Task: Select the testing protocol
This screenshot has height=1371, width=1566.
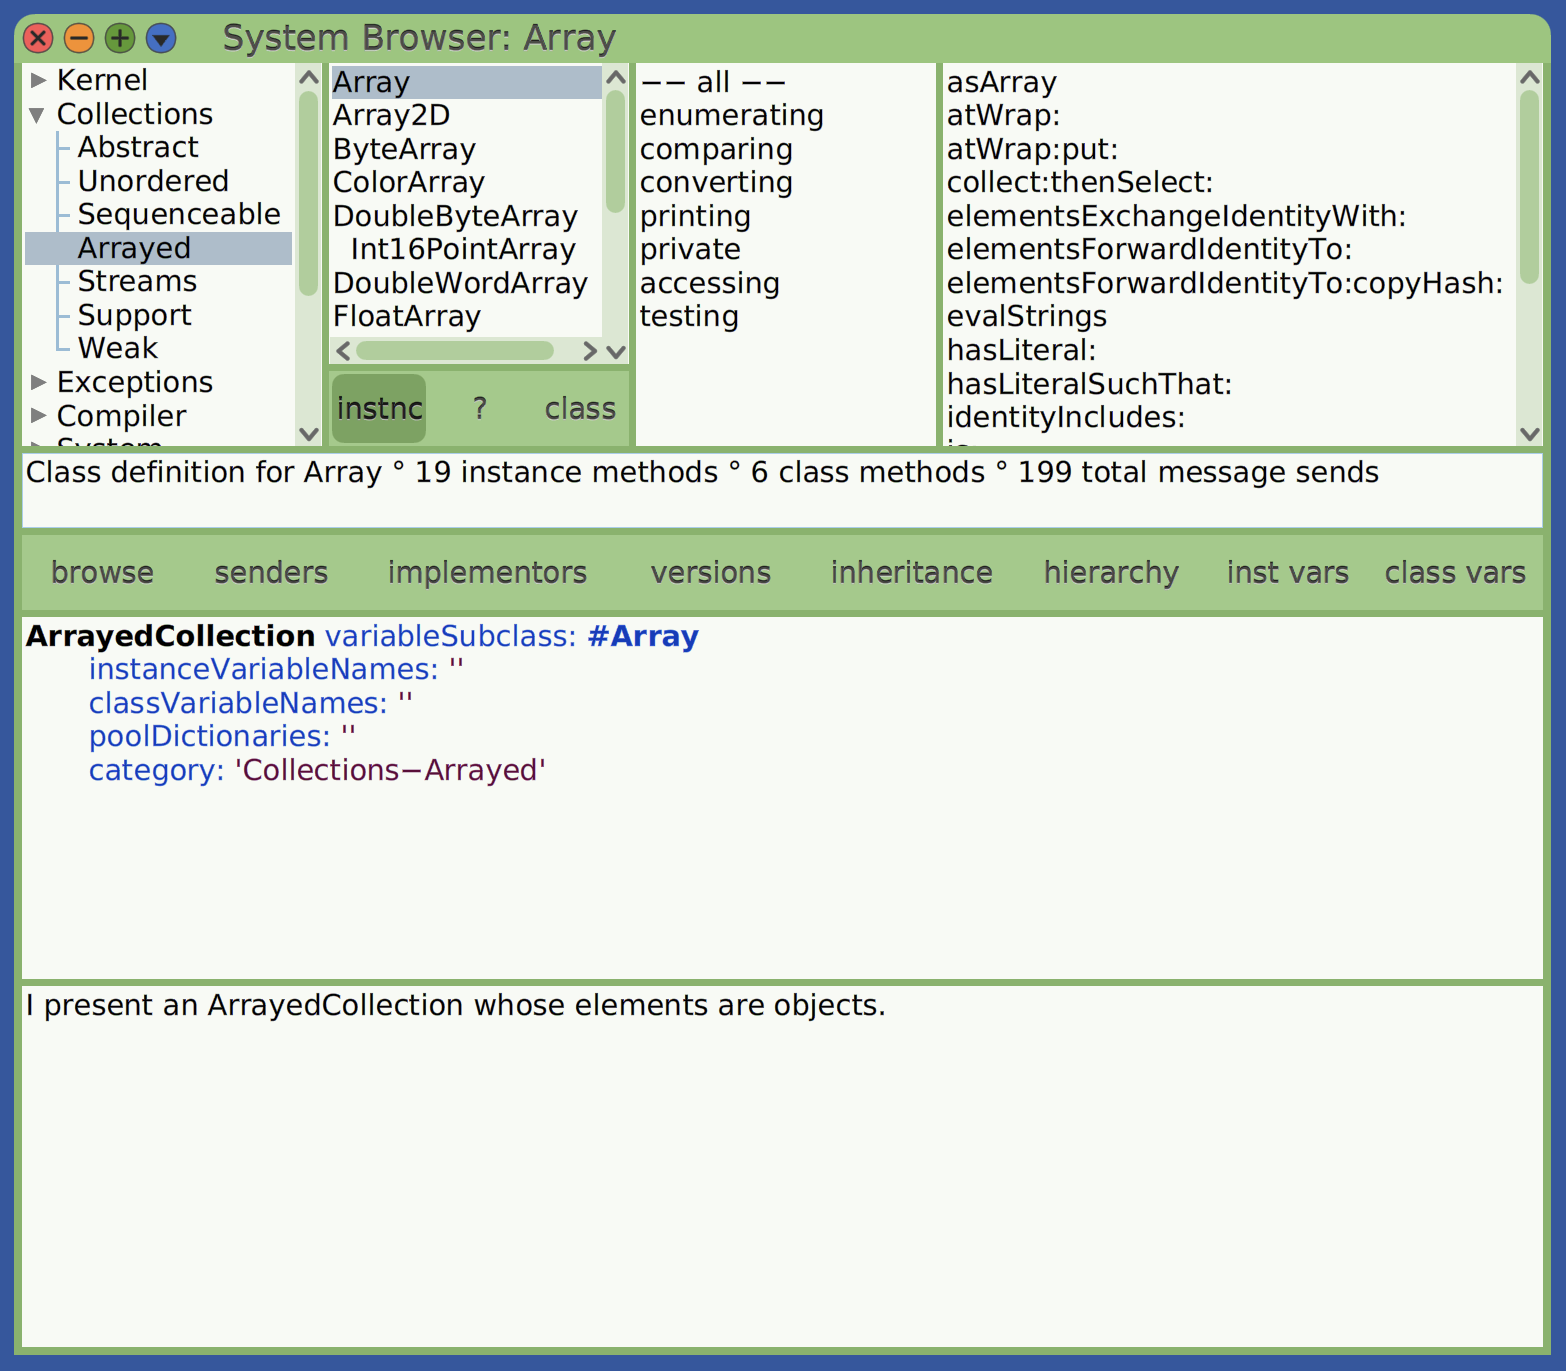Action: pyautogui.click(x=690, y=316)
